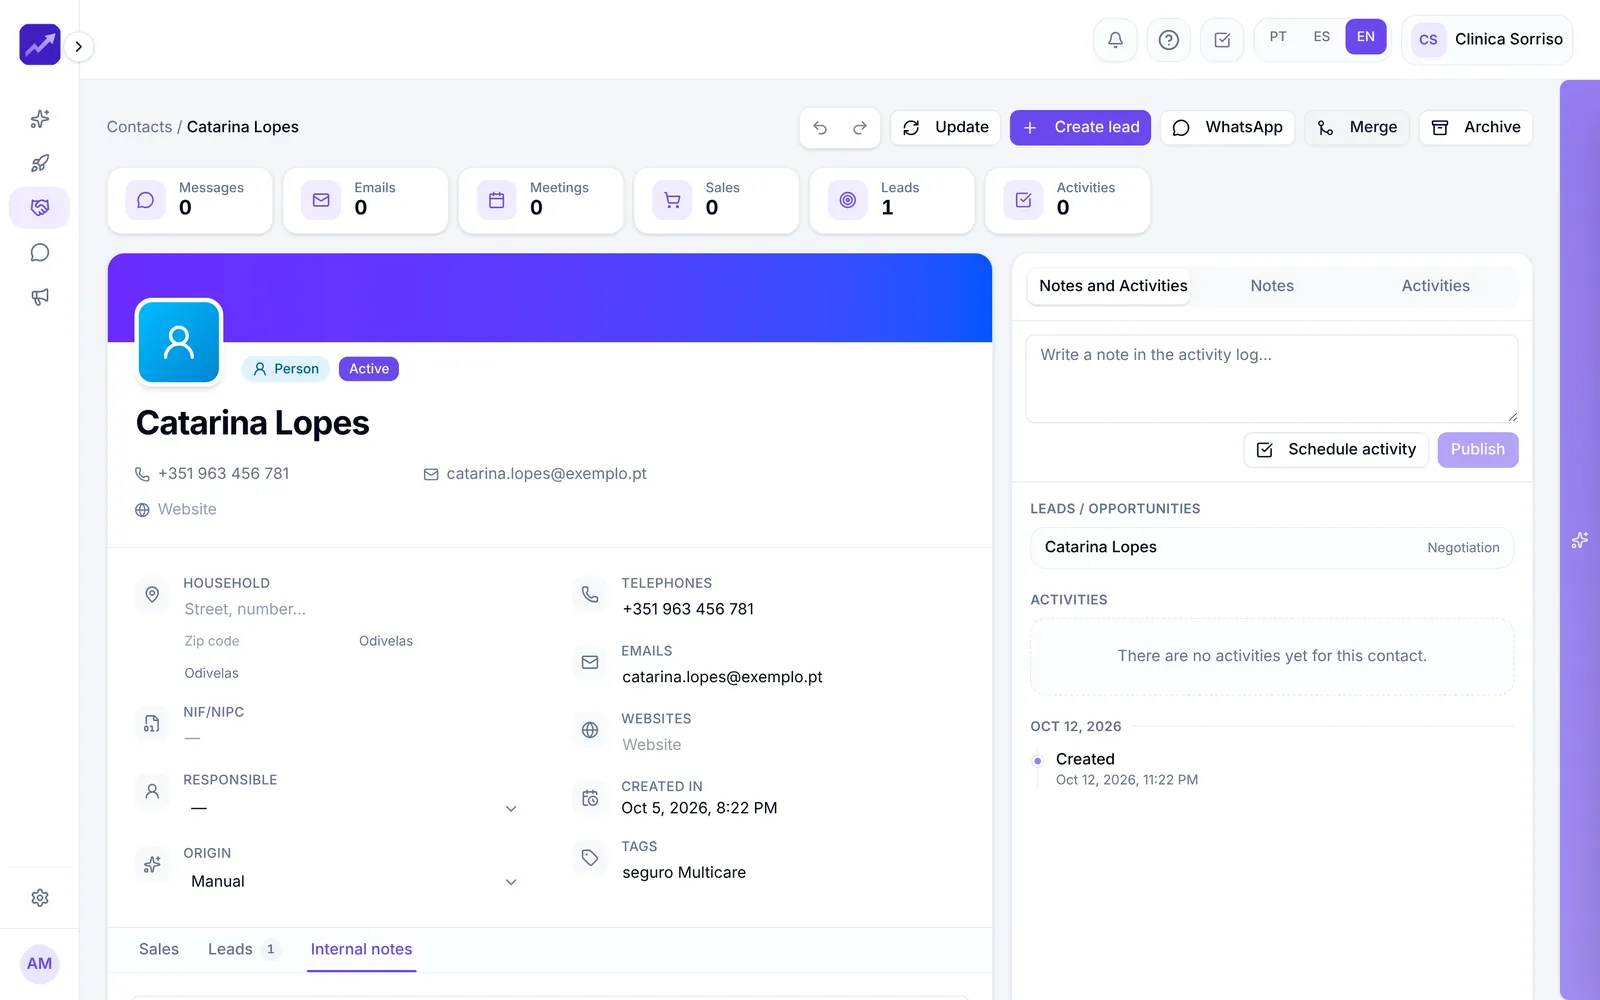Click the Merge button
The image size is (1600, 1000).
coord(1357,128)
